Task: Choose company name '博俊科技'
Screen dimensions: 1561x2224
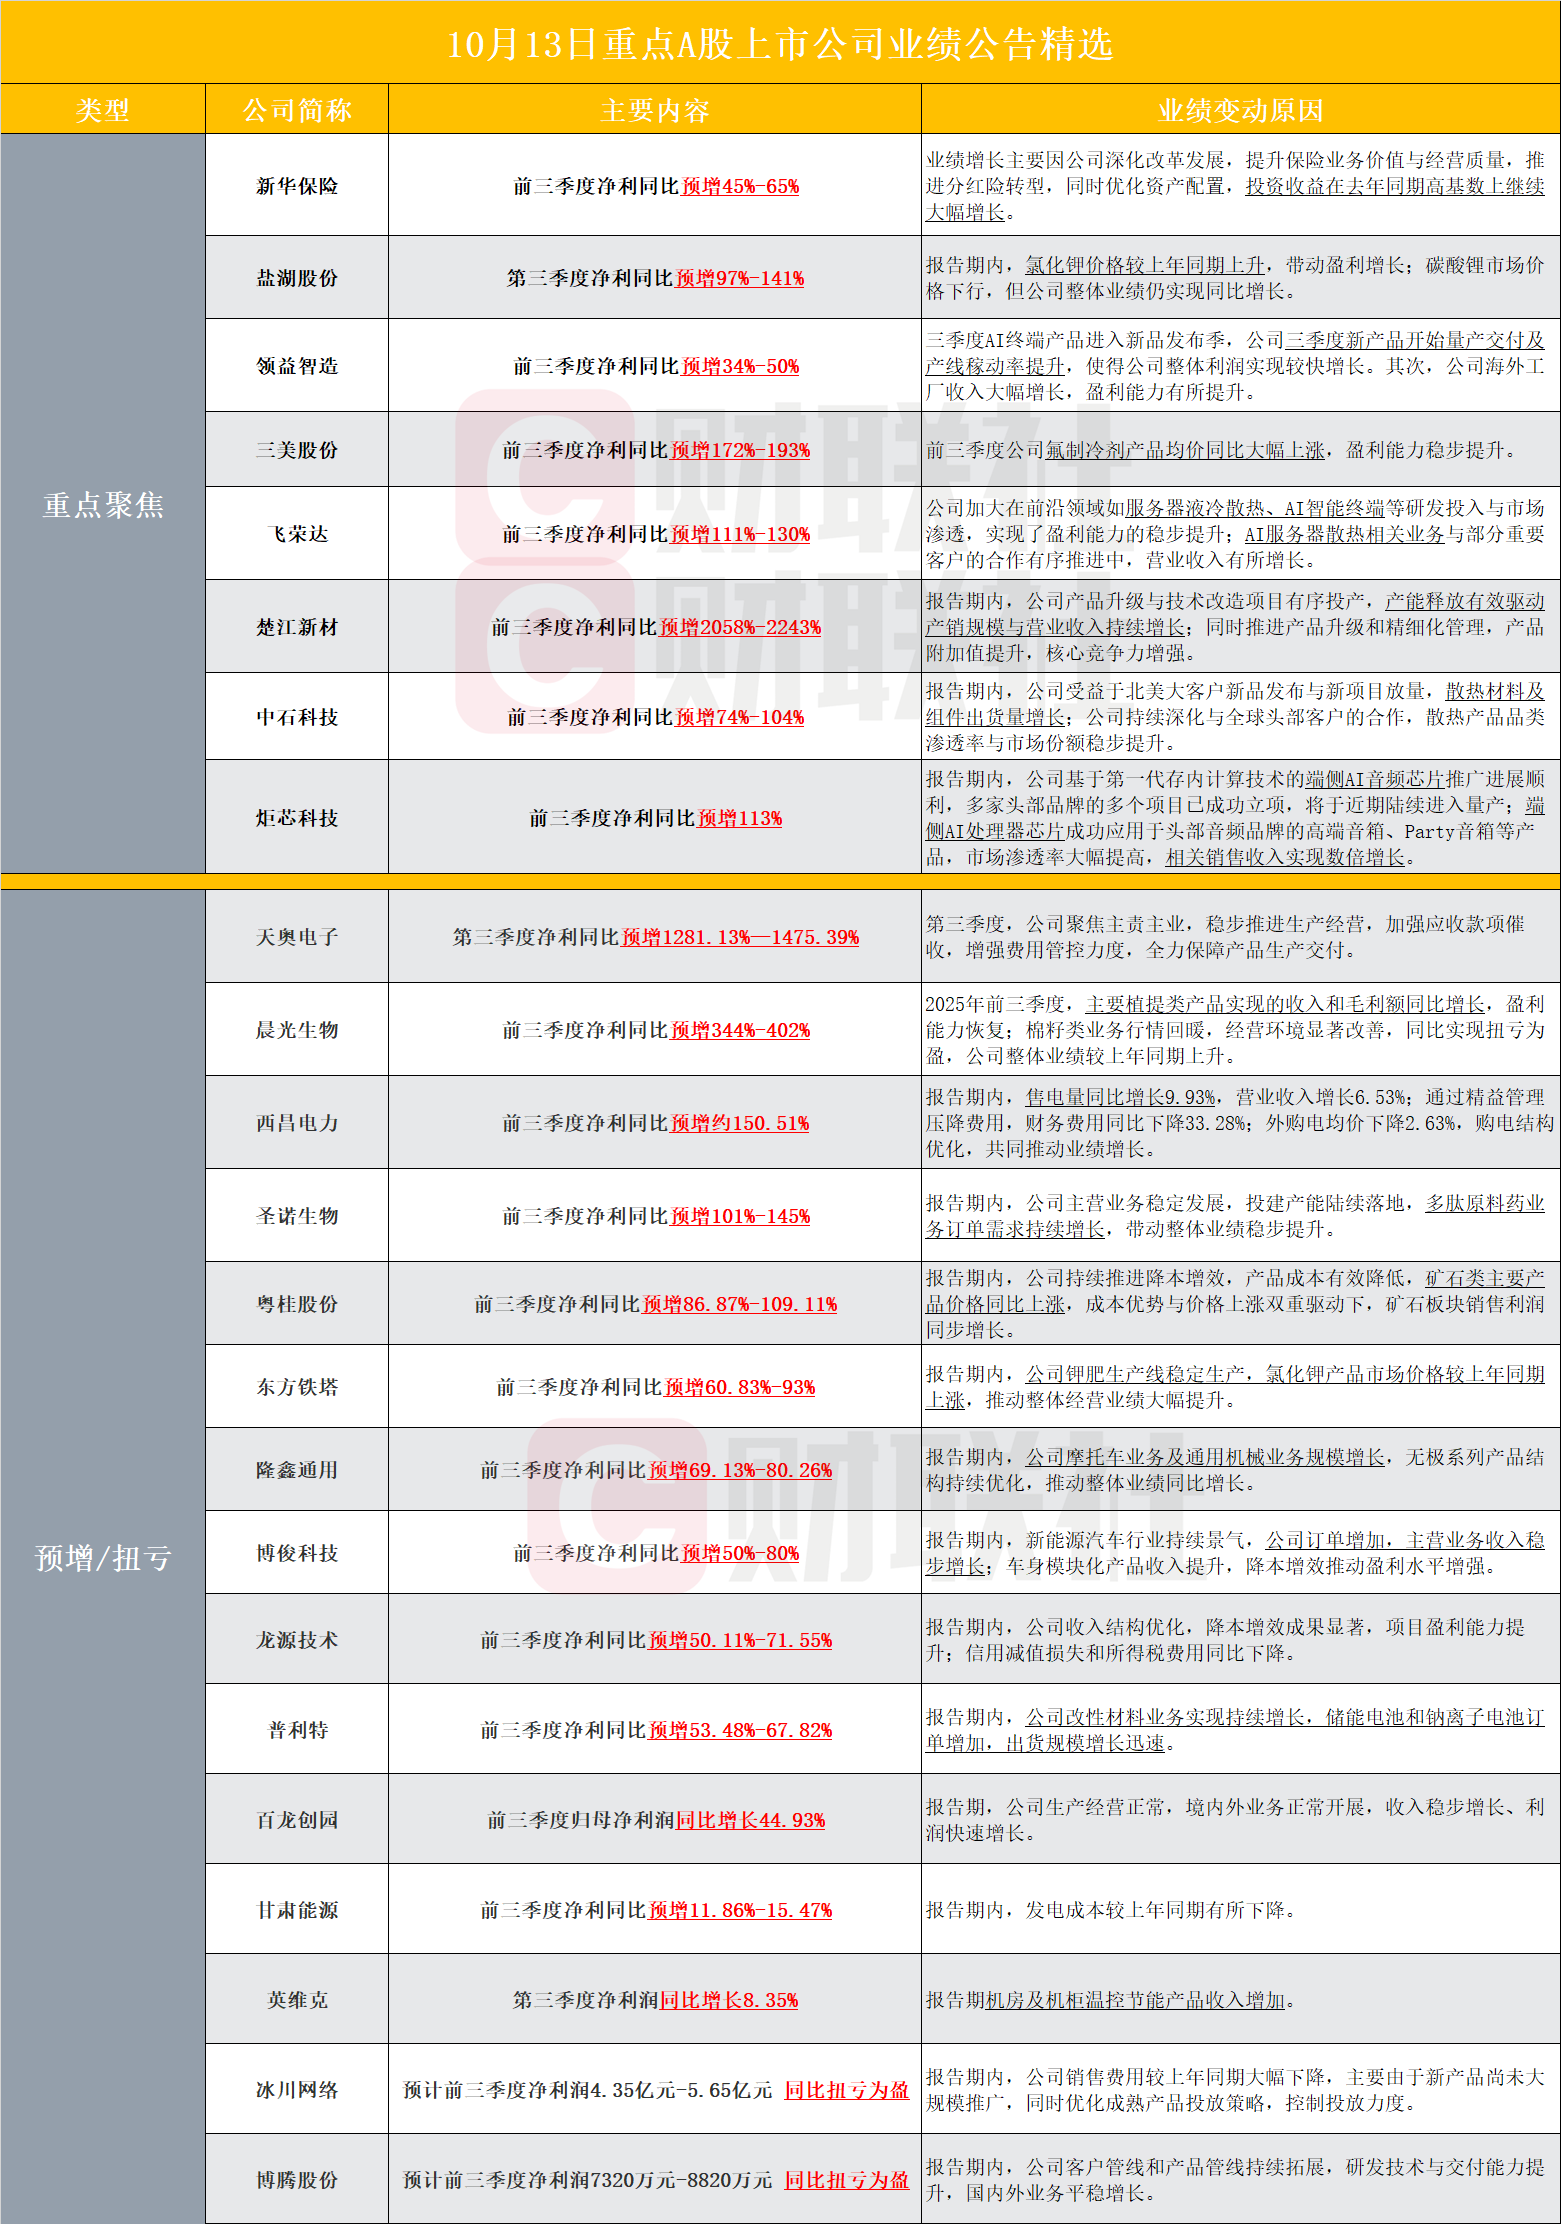Action: click(x=297, y=1553)
